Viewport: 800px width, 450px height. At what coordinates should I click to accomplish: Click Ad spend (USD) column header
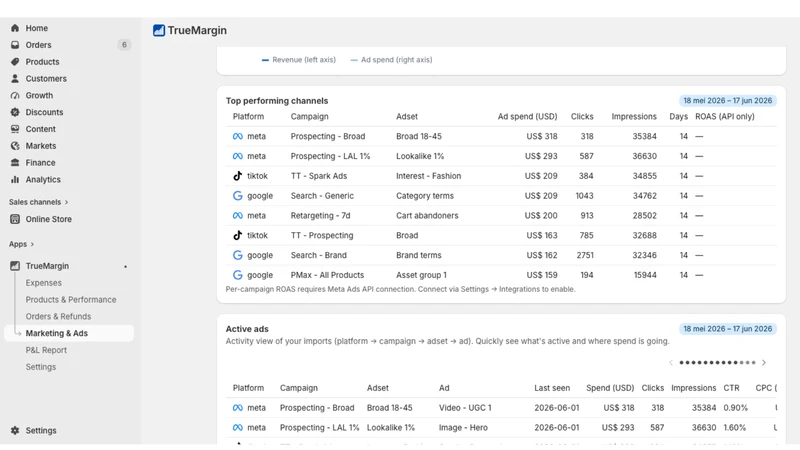(528, 116)
